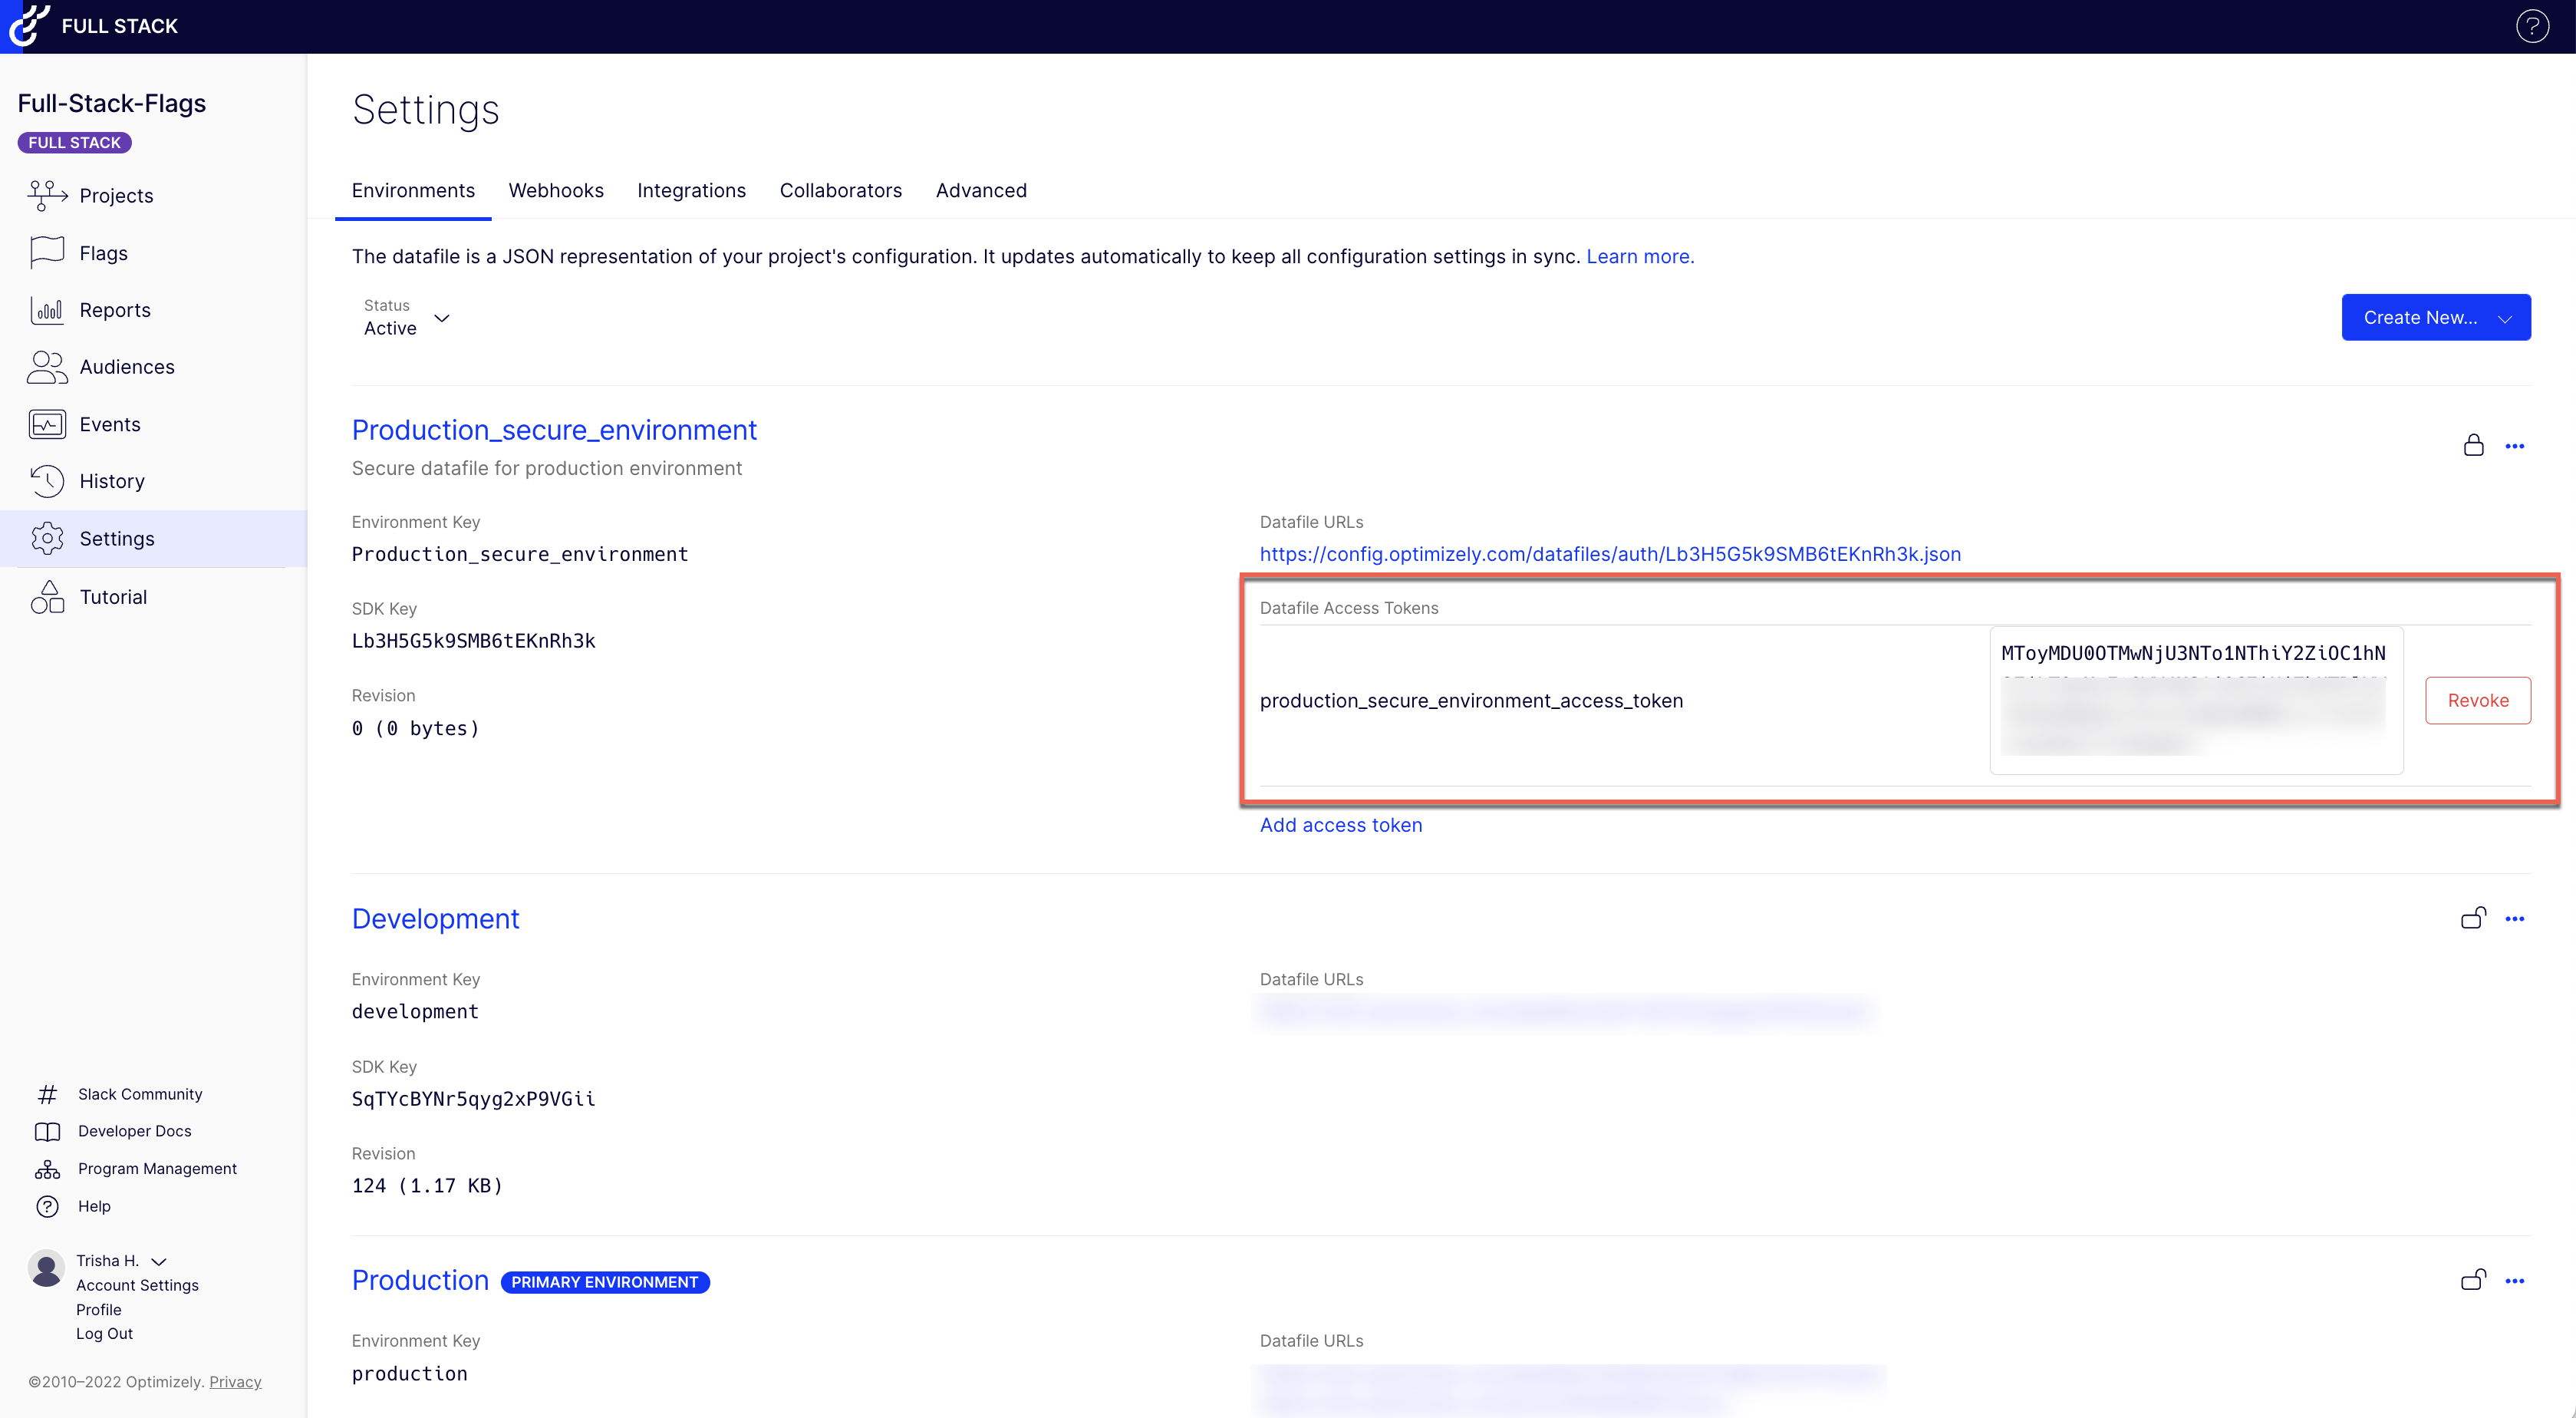Open the Events page icon

coord(47,424)
